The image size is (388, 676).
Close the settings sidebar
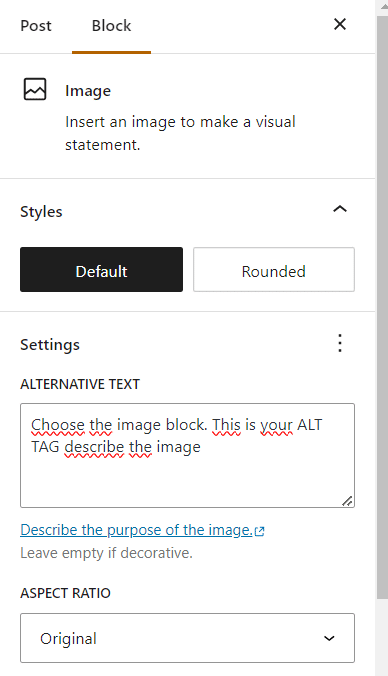point(340,24)
